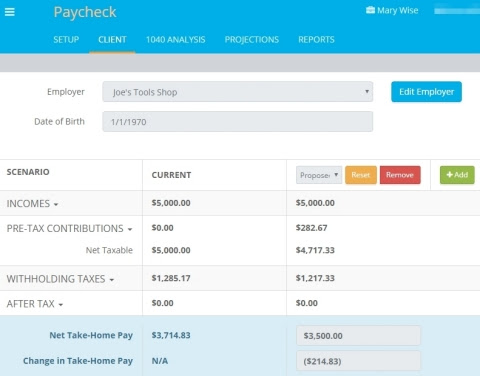Expand the INCOMES section
480x376 pixels.
32,203
